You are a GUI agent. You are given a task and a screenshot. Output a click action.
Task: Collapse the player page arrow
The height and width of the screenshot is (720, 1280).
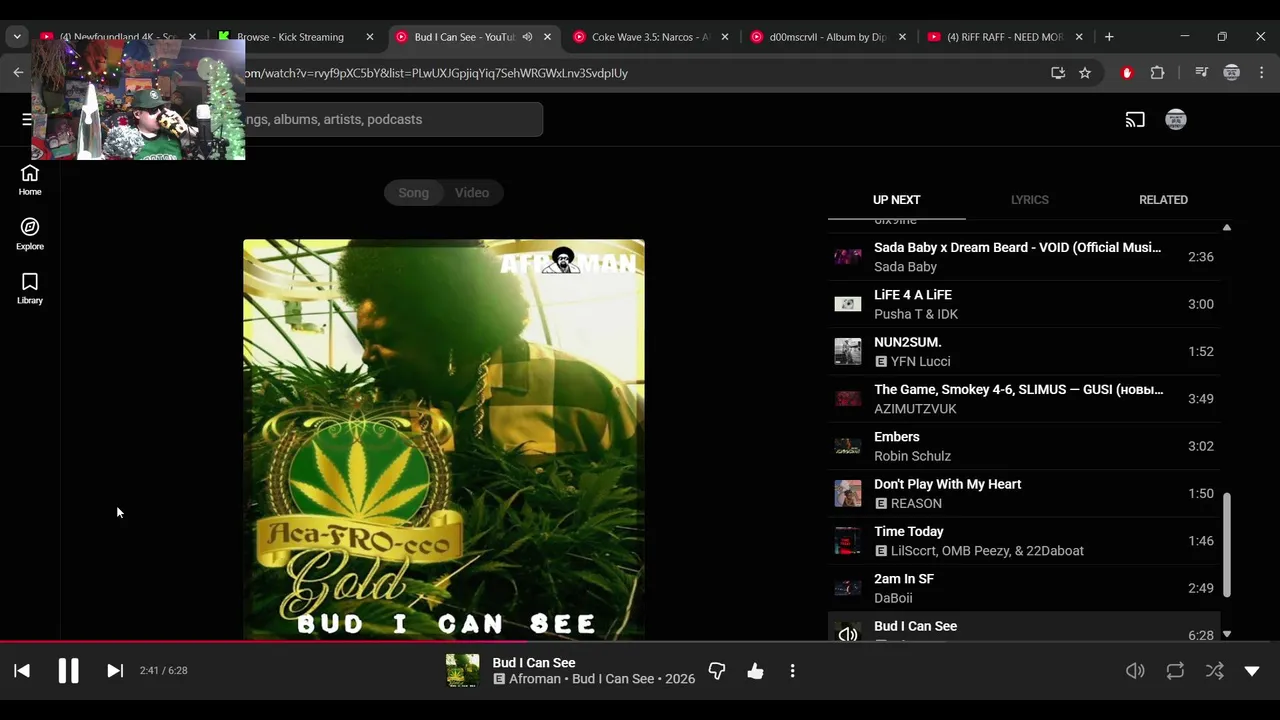(1252, 671)
